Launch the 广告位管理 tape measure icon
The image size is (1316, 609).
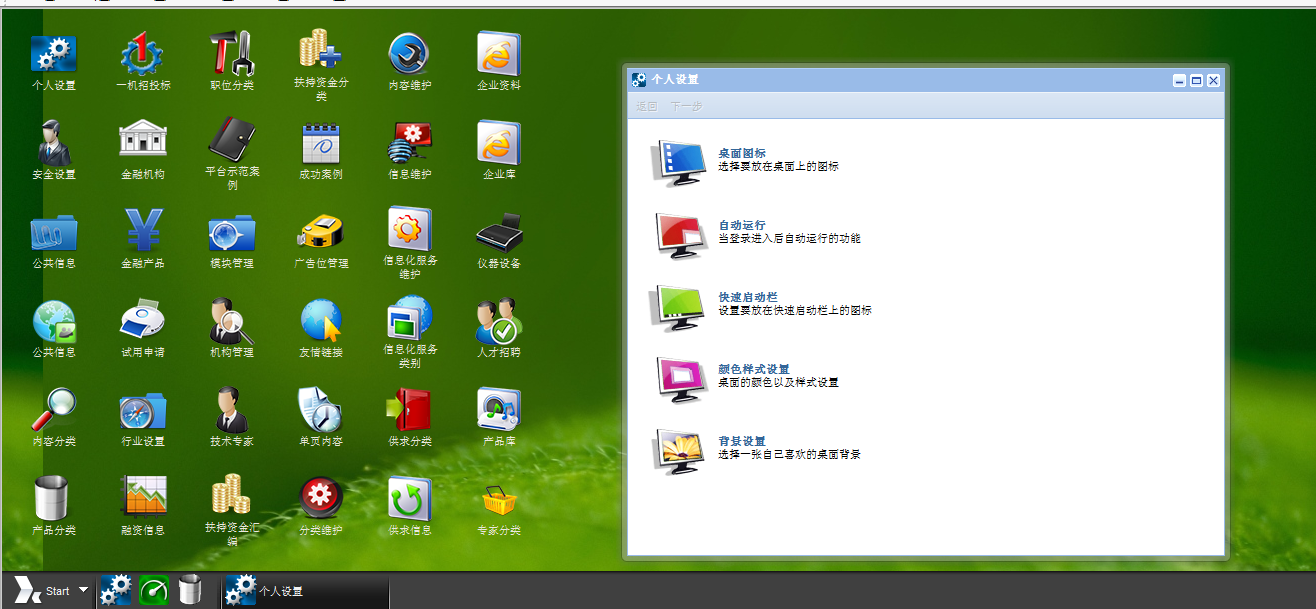(x=321, y=232)
